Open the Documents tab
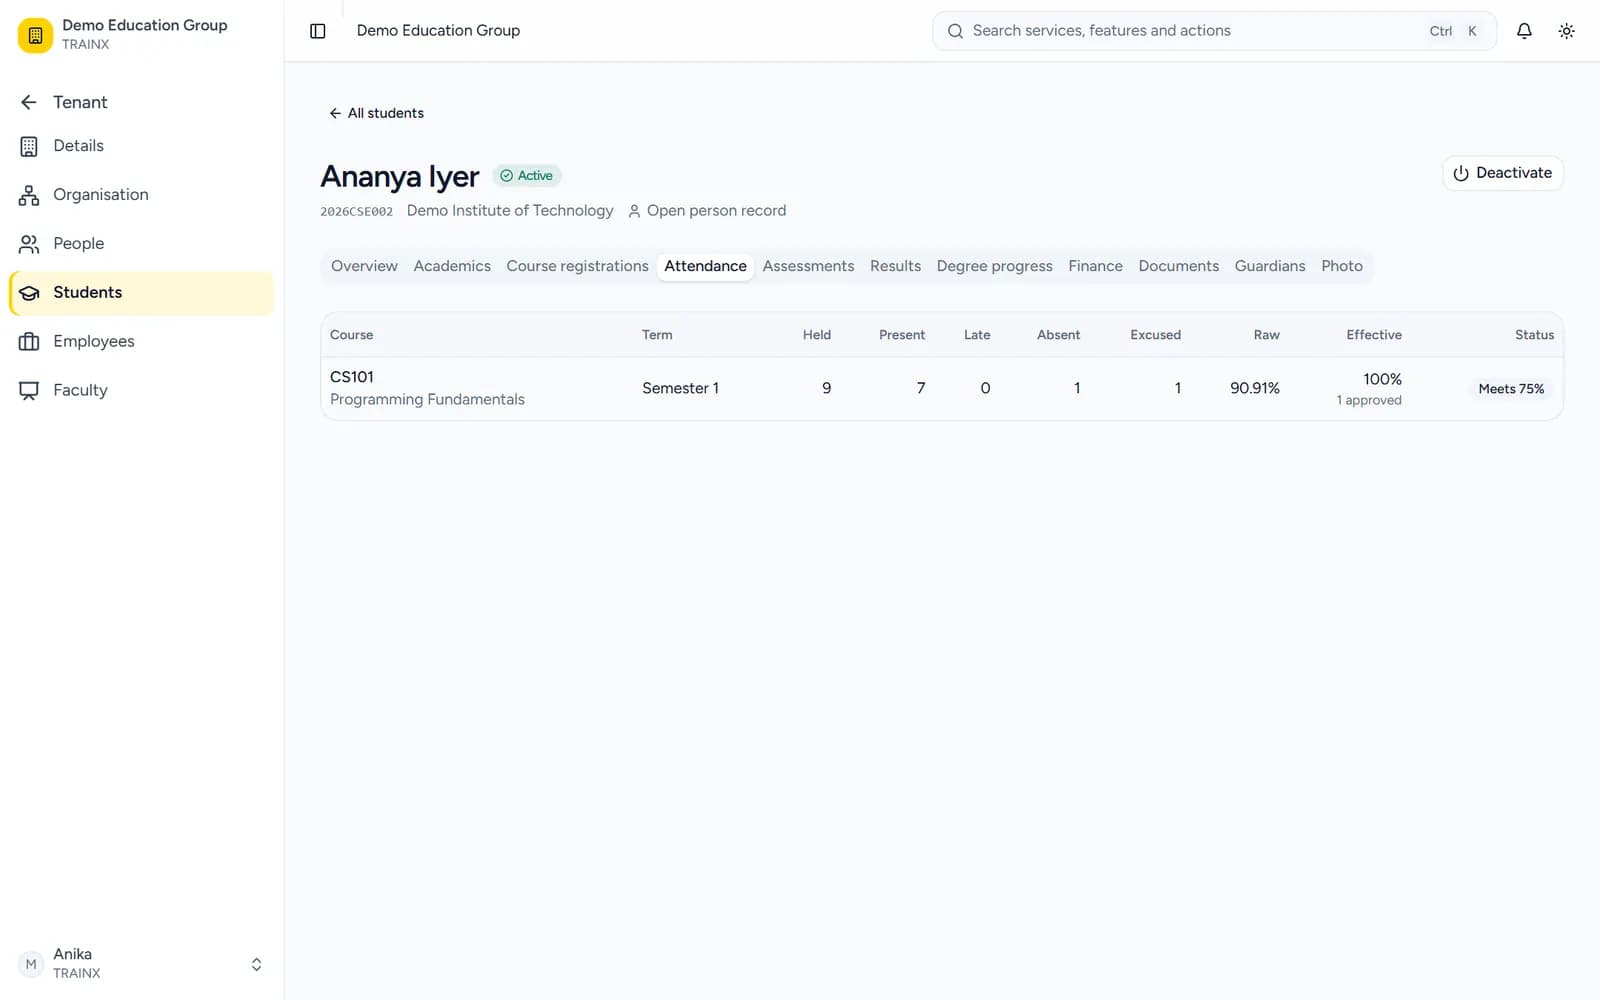1600x1000 pixels. point(1178,266)
